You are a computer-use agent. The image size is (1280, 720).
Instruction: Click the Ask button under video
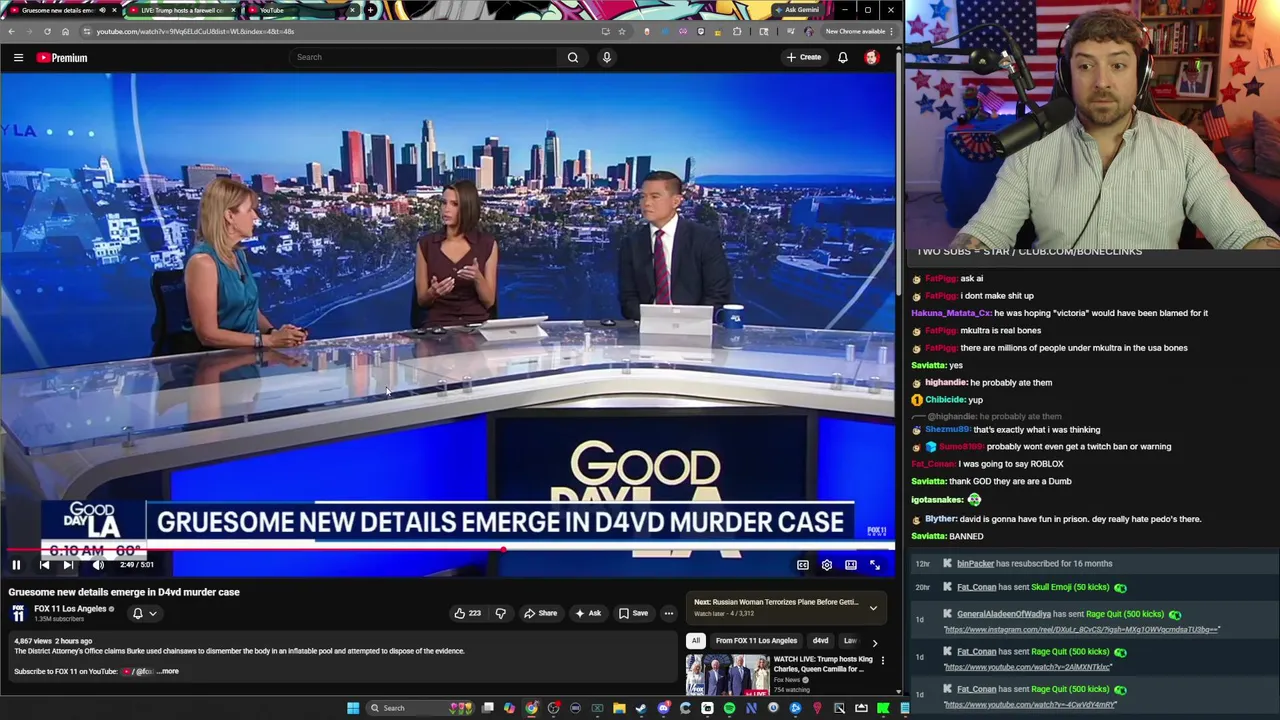[588, 613]
